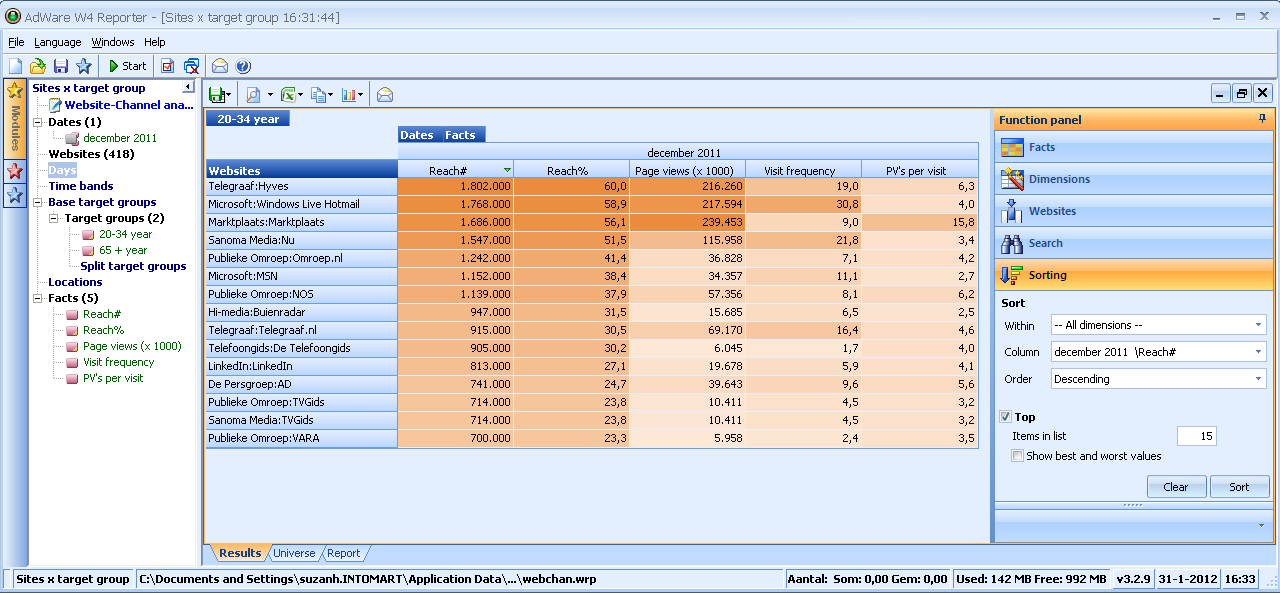Click the Marktplaats:Marktplaats row label

pyautogui.click(x=302, y=222)
